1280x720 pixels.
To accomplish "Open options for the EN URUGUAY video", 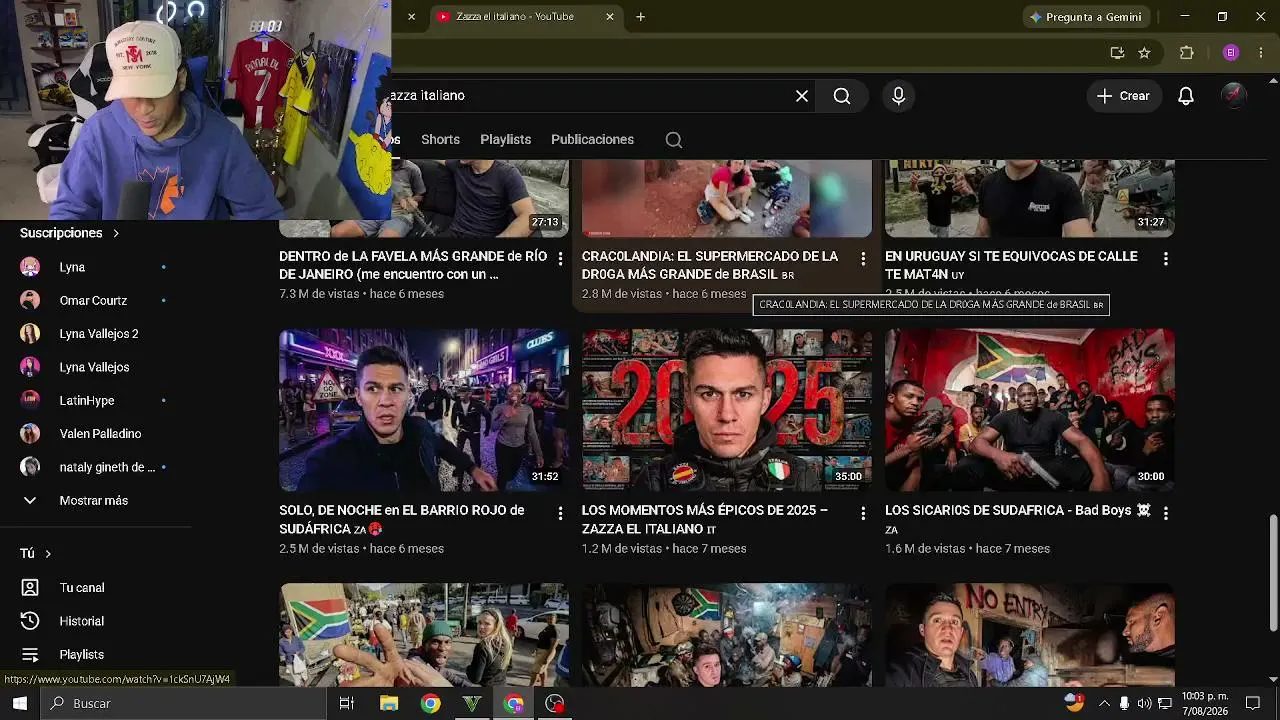I will [1165, 259].
